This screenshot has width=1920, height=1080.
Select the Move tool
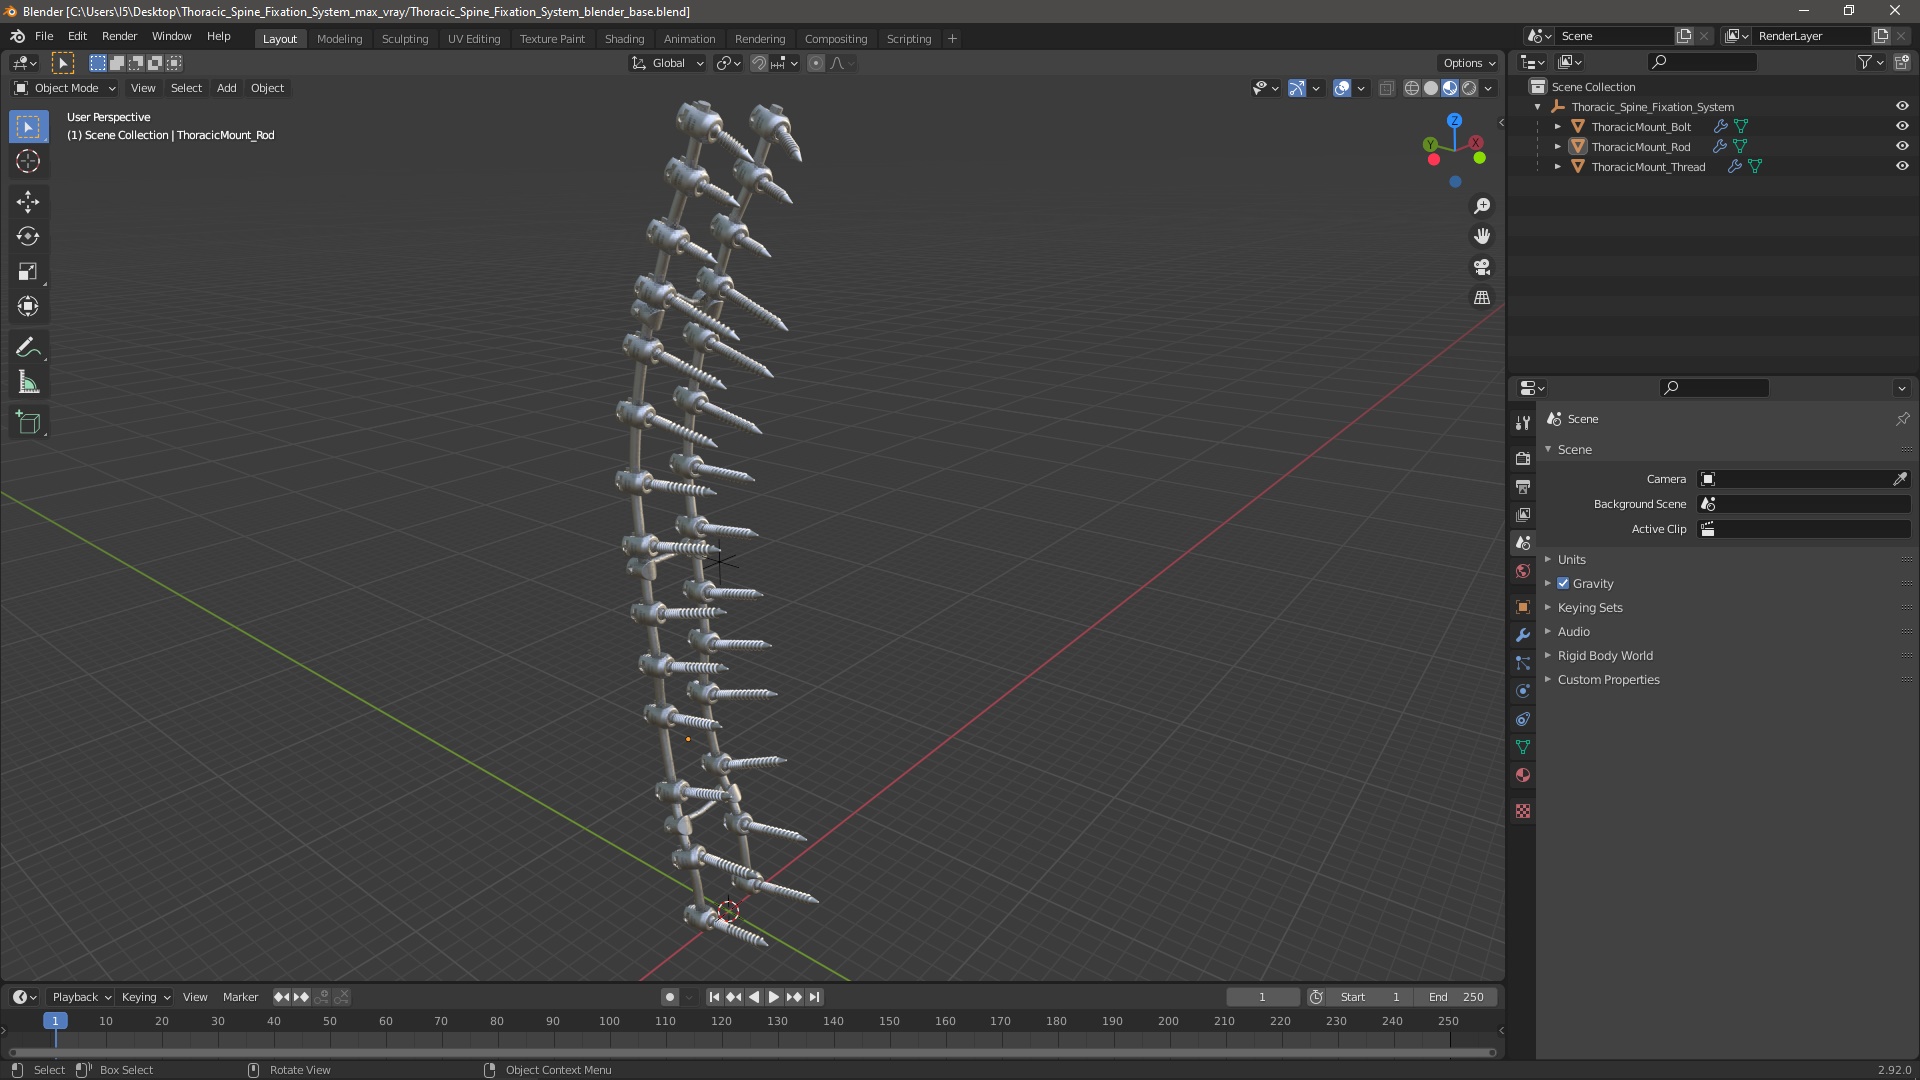tap(27, 202)
